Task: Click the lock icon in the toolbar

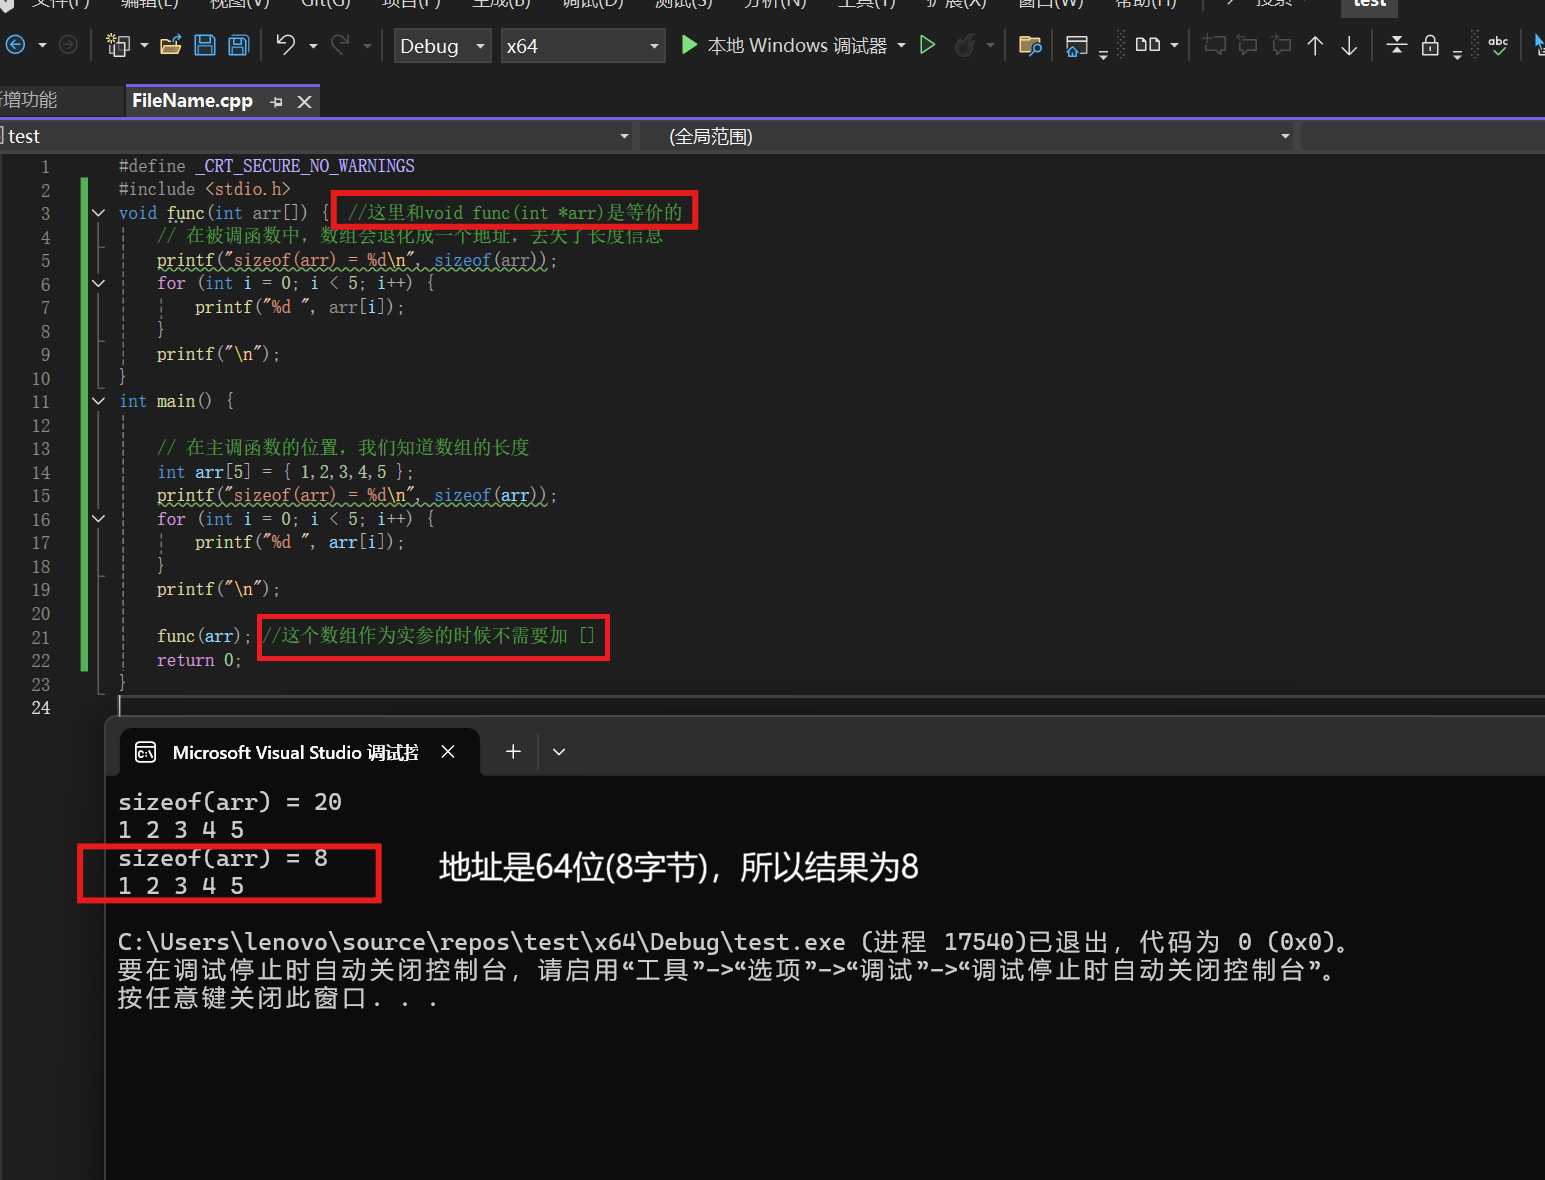Action: [1429, 45]
